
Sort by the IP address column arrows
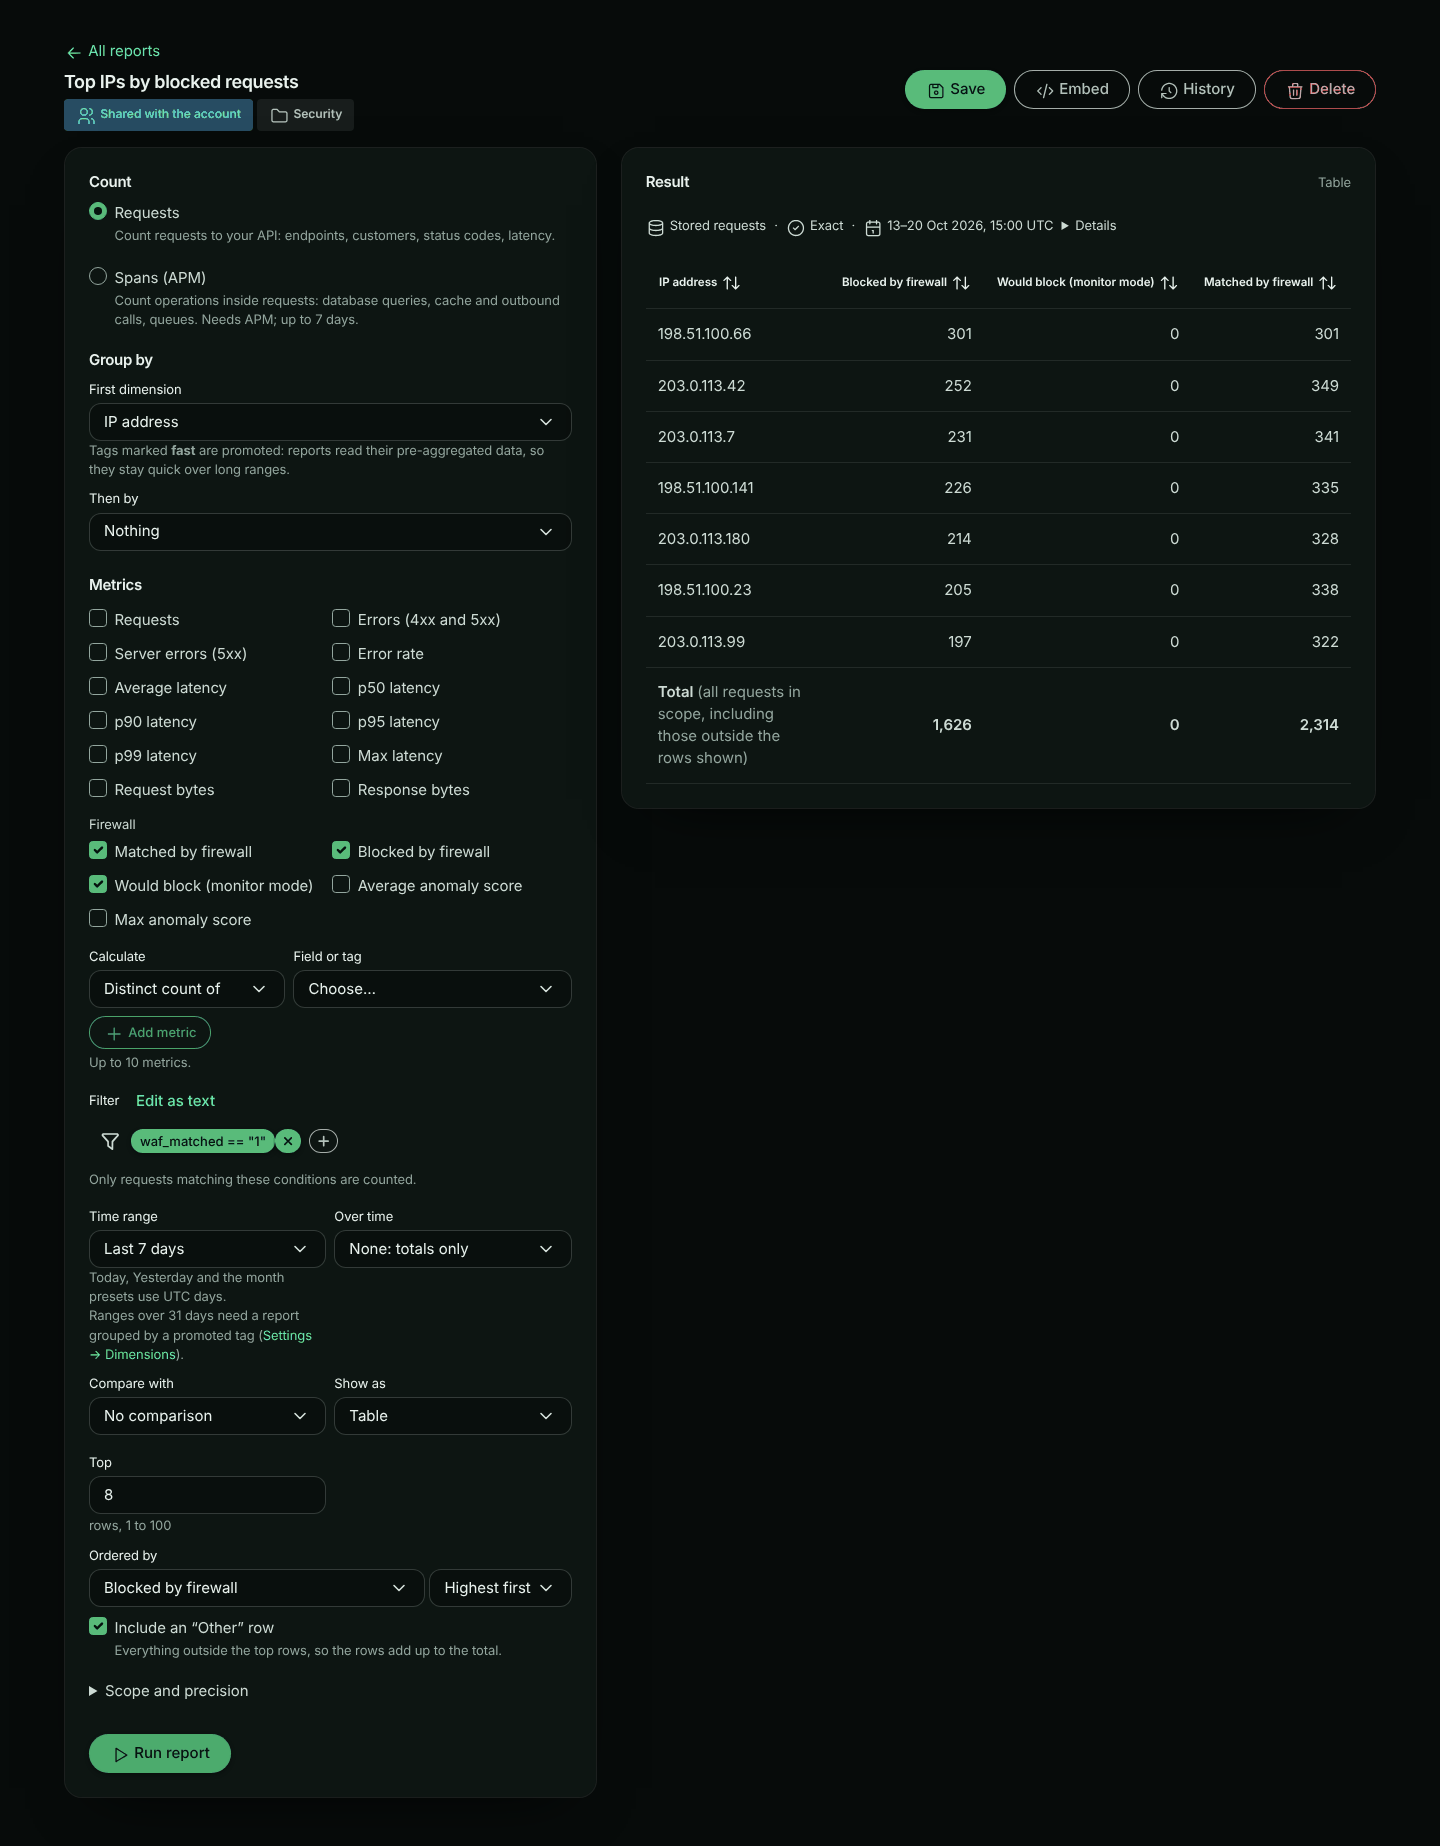point(731,283)
